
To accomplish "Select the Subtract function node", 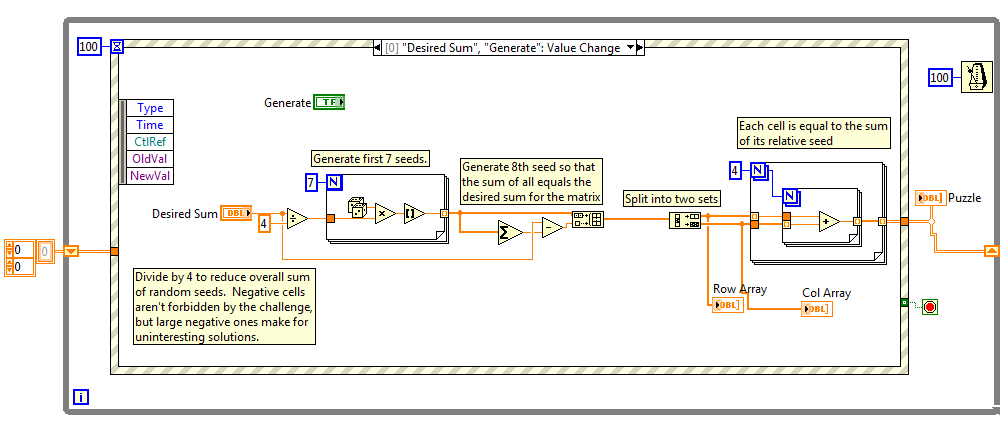I will pos(552,227).
